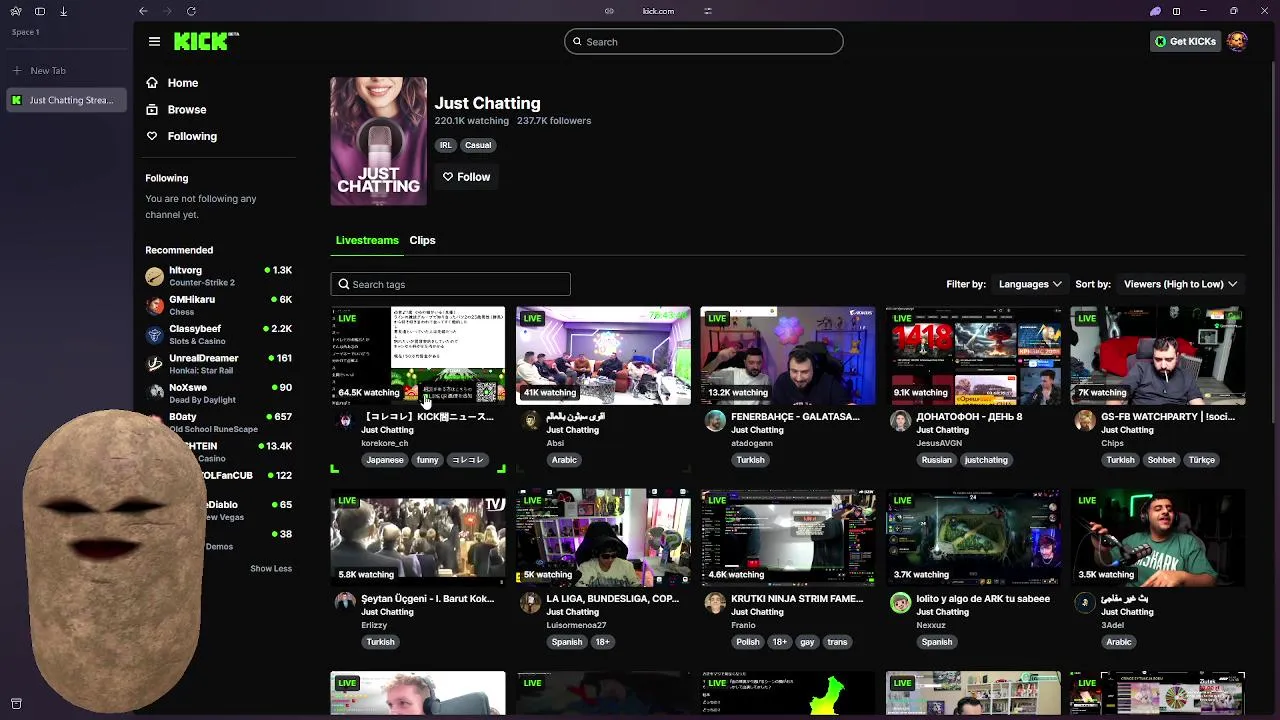This screenshot has height=720, width=1280.
Task: Open streamer name link atadogann
Action: (x=752, y=443)
